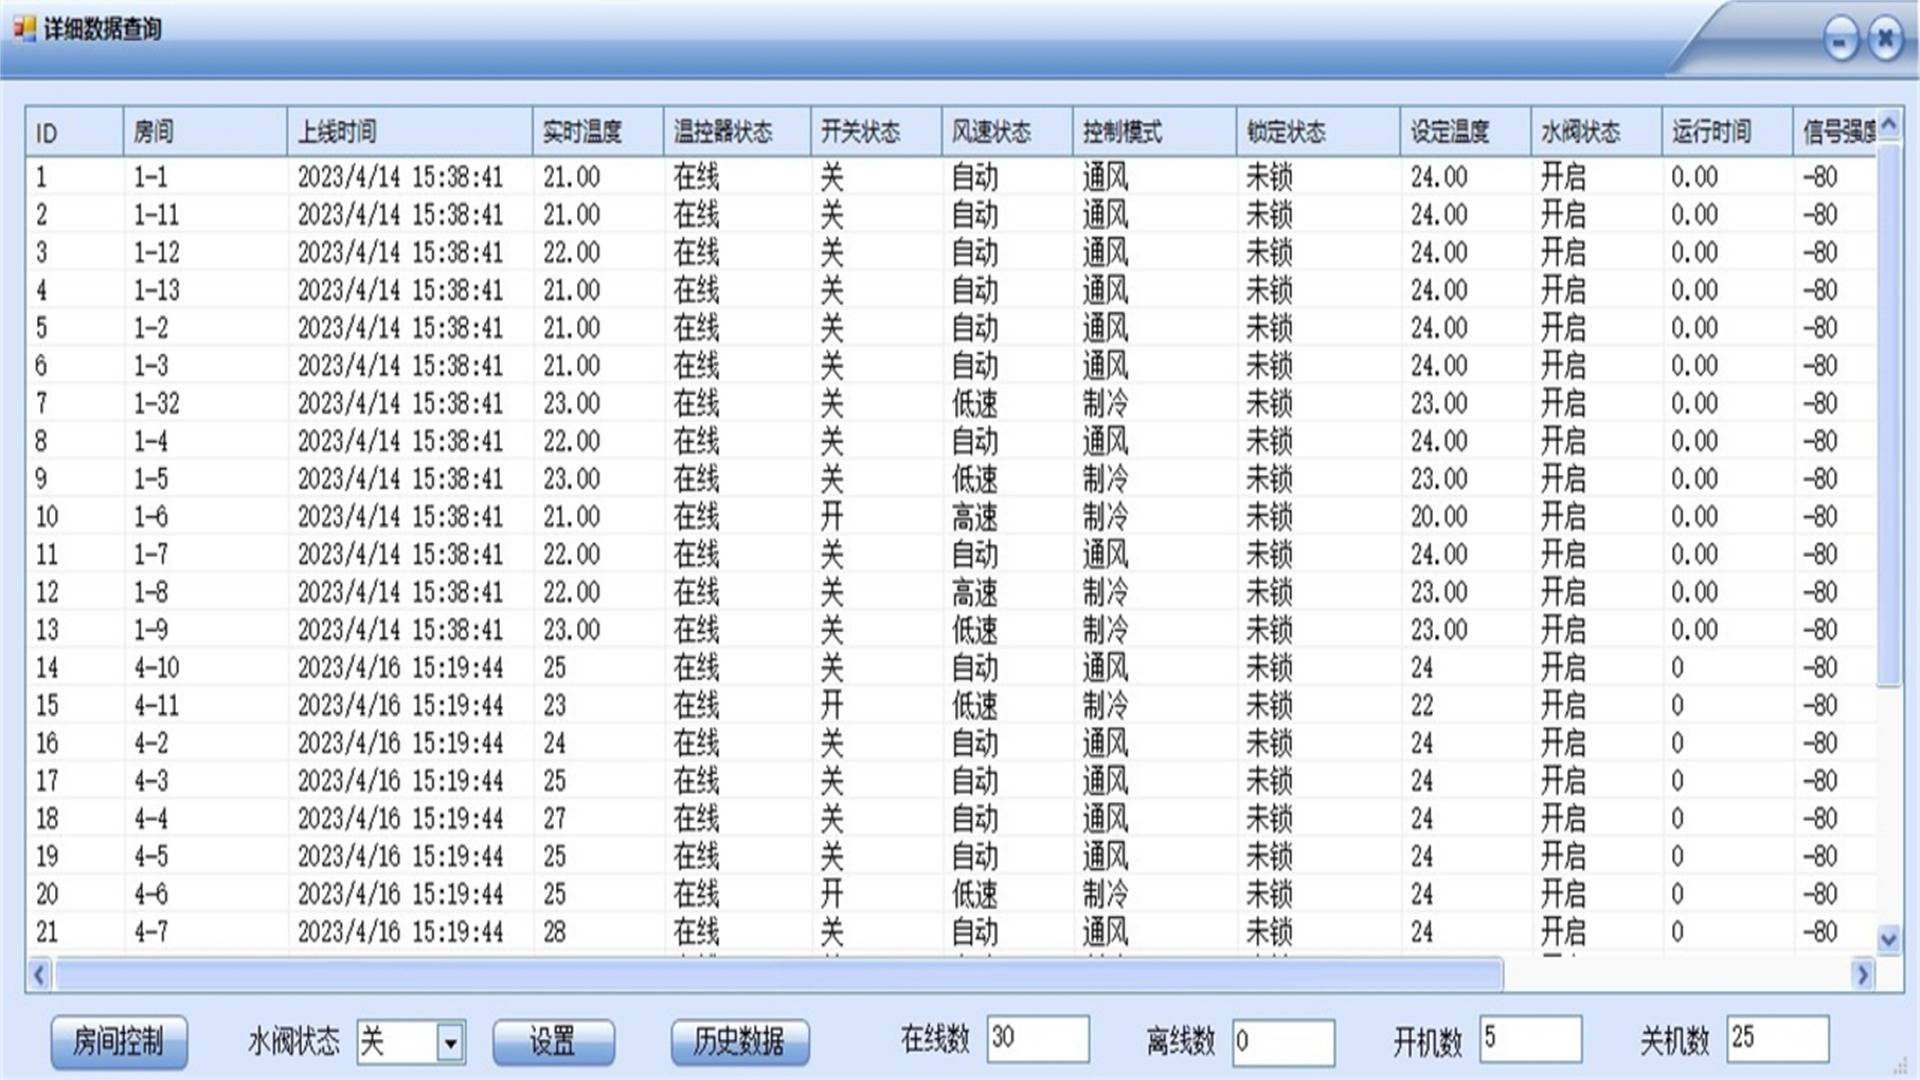Close the detailed data query window
Viewport: 1920px width, 1080px height.
tap(1885, 39)
